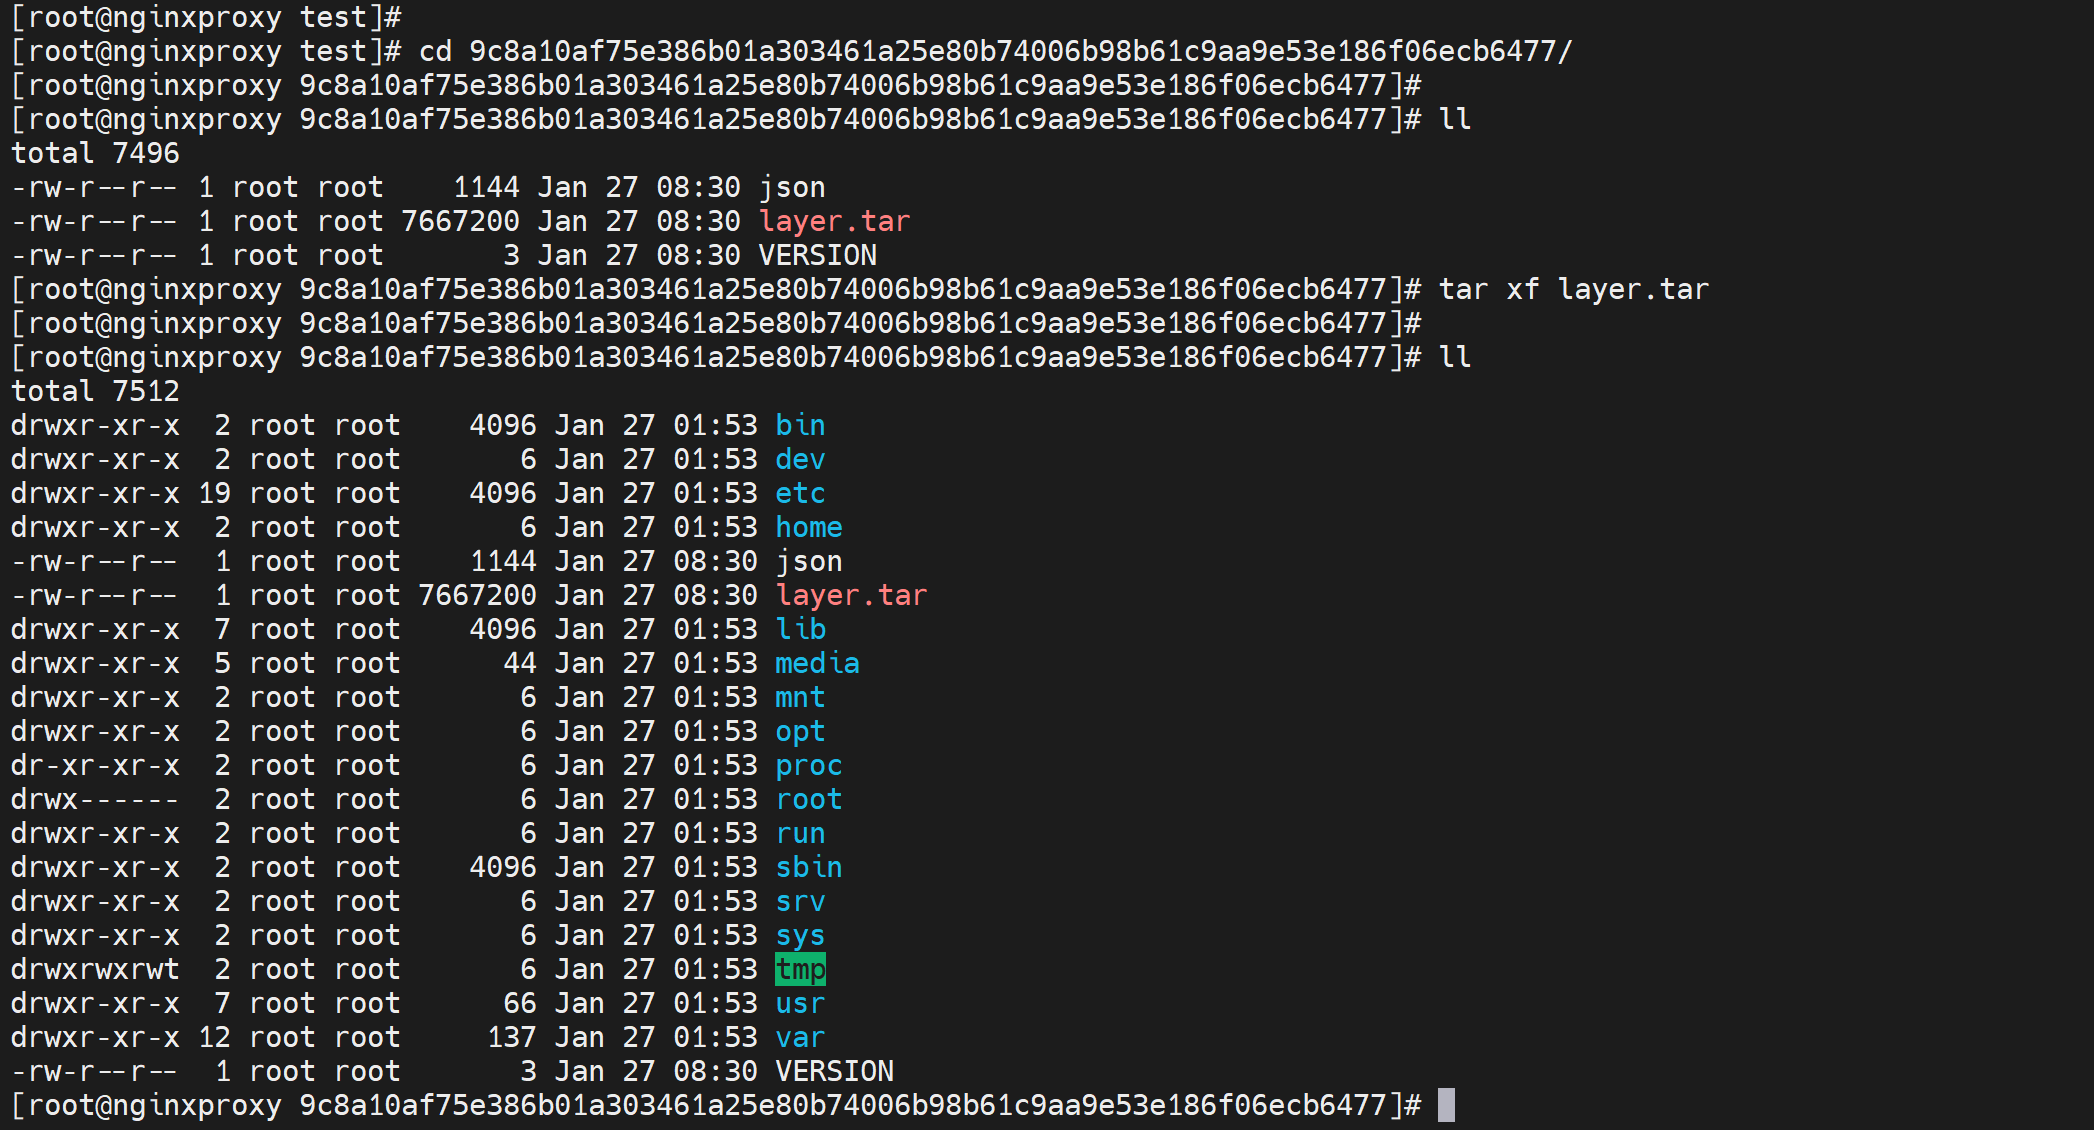The height and width of the screenshot is (1130, 2094).
Task: Click the cd command with long hash path
Action: click(x=995, y=51)
